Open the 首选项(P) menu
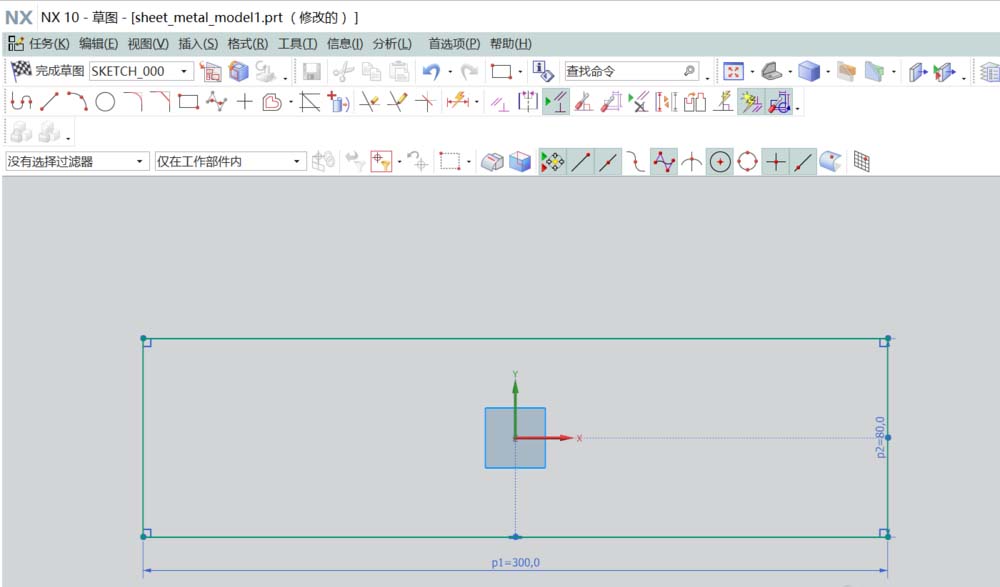This screenshot has width=1000, height=587. (x=454, y=44)
